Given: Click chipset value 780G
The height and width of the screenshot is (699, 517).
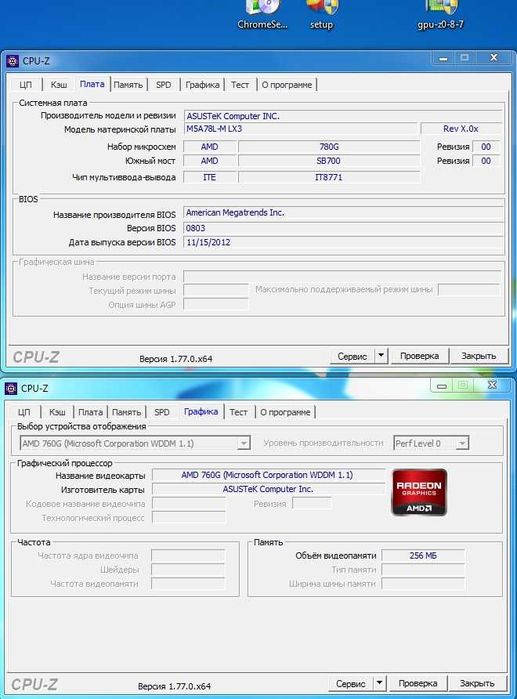Looking at the screenshot, I should [329, 147].
